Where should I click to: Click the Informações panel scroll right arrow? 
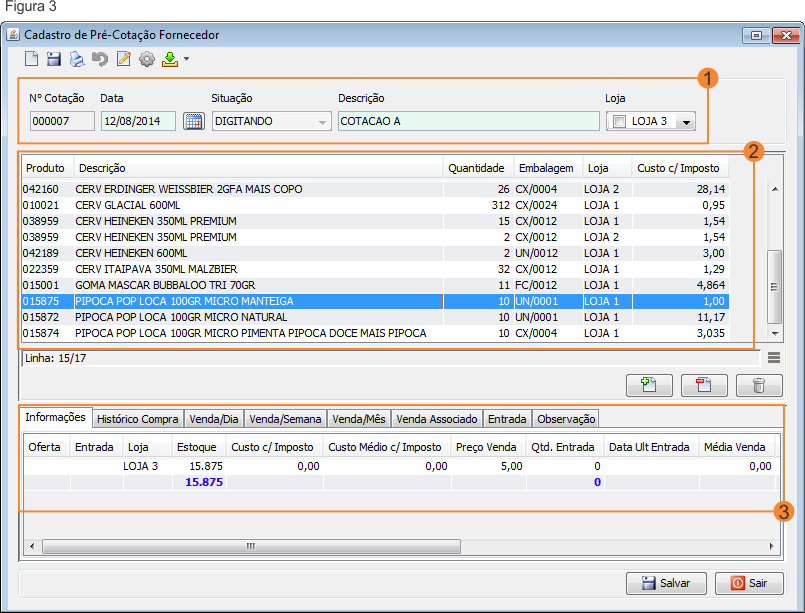tap(772, 546)
